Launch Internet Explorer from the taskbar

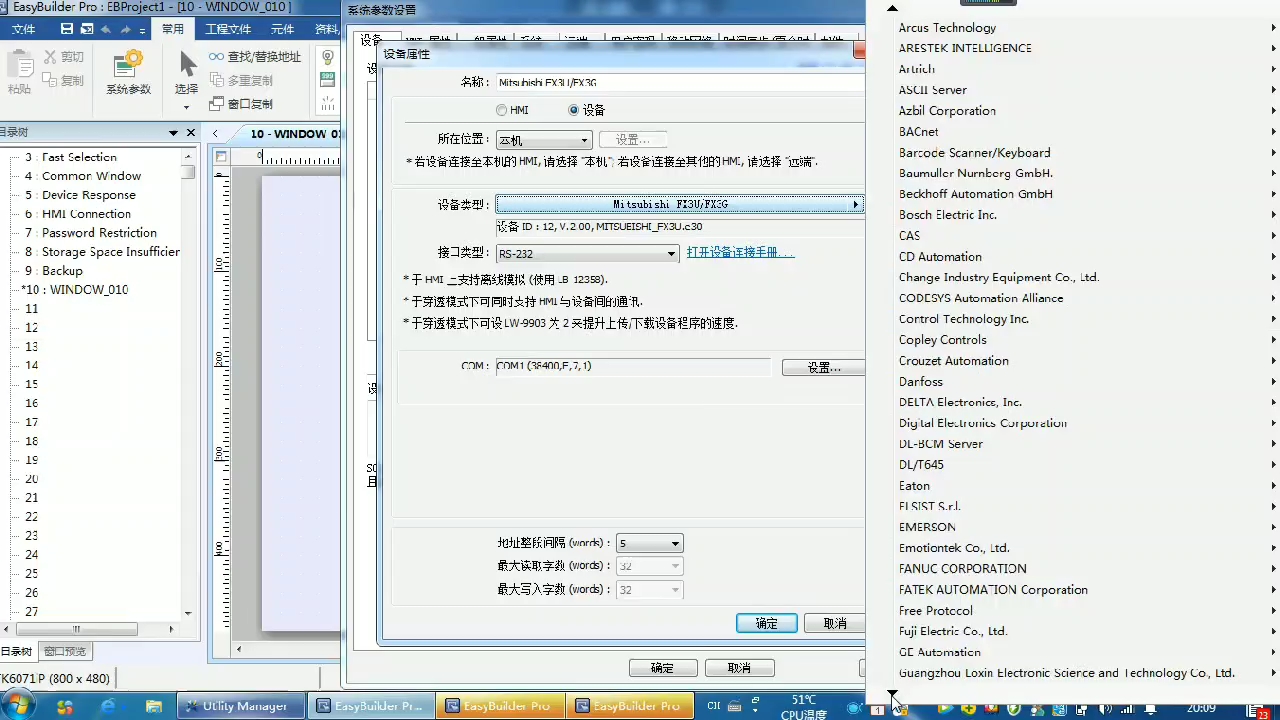click(x=109, y=706)
